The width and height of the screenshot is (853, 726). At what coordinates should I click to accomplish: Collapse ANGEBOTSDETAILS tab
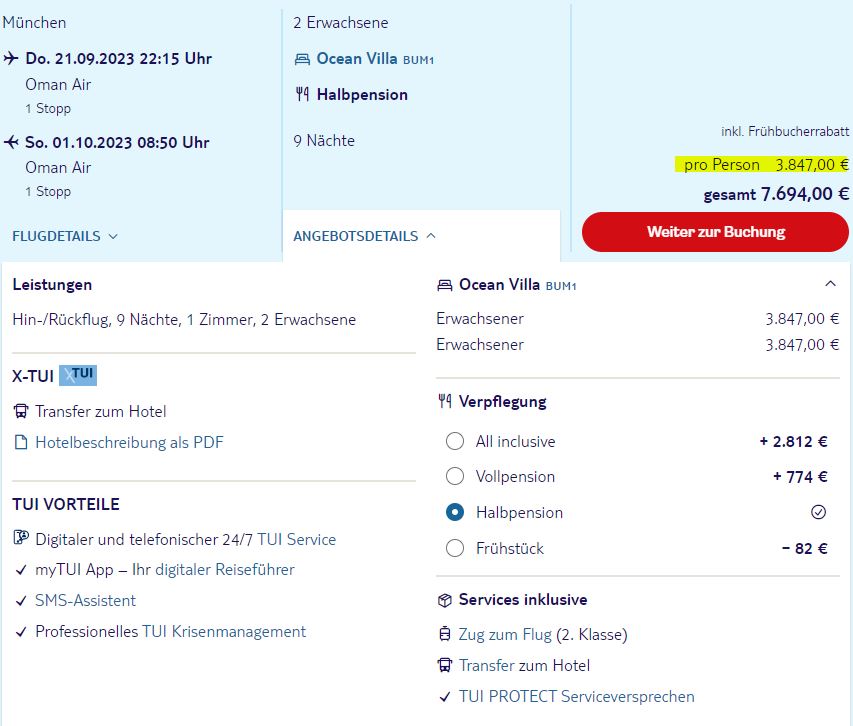point(364,236)
